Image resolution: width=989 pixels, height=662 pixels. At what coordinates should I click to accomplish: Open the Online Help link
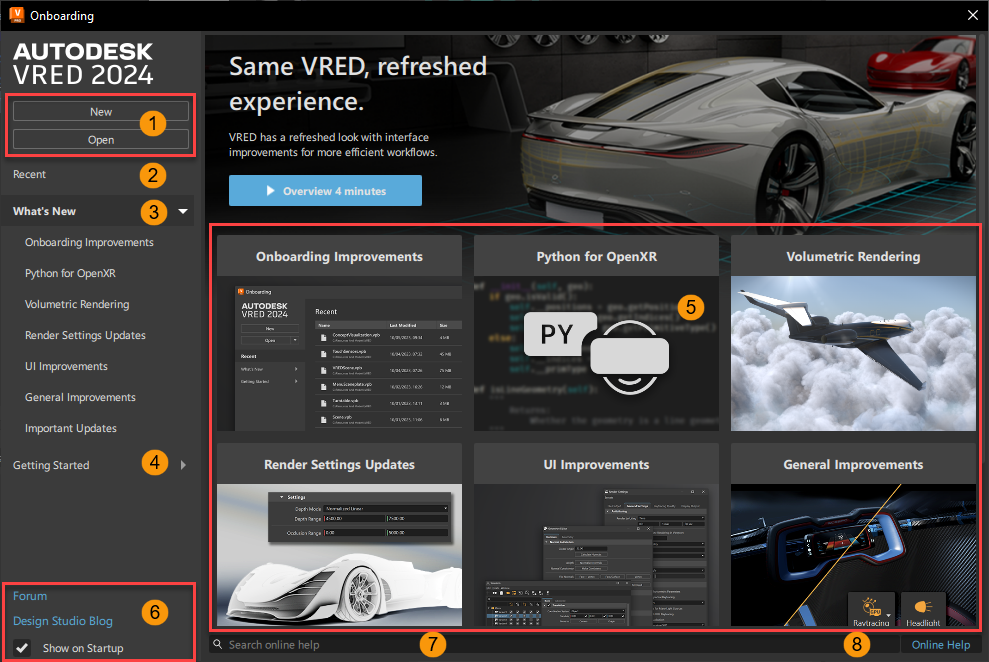[940, 644]
